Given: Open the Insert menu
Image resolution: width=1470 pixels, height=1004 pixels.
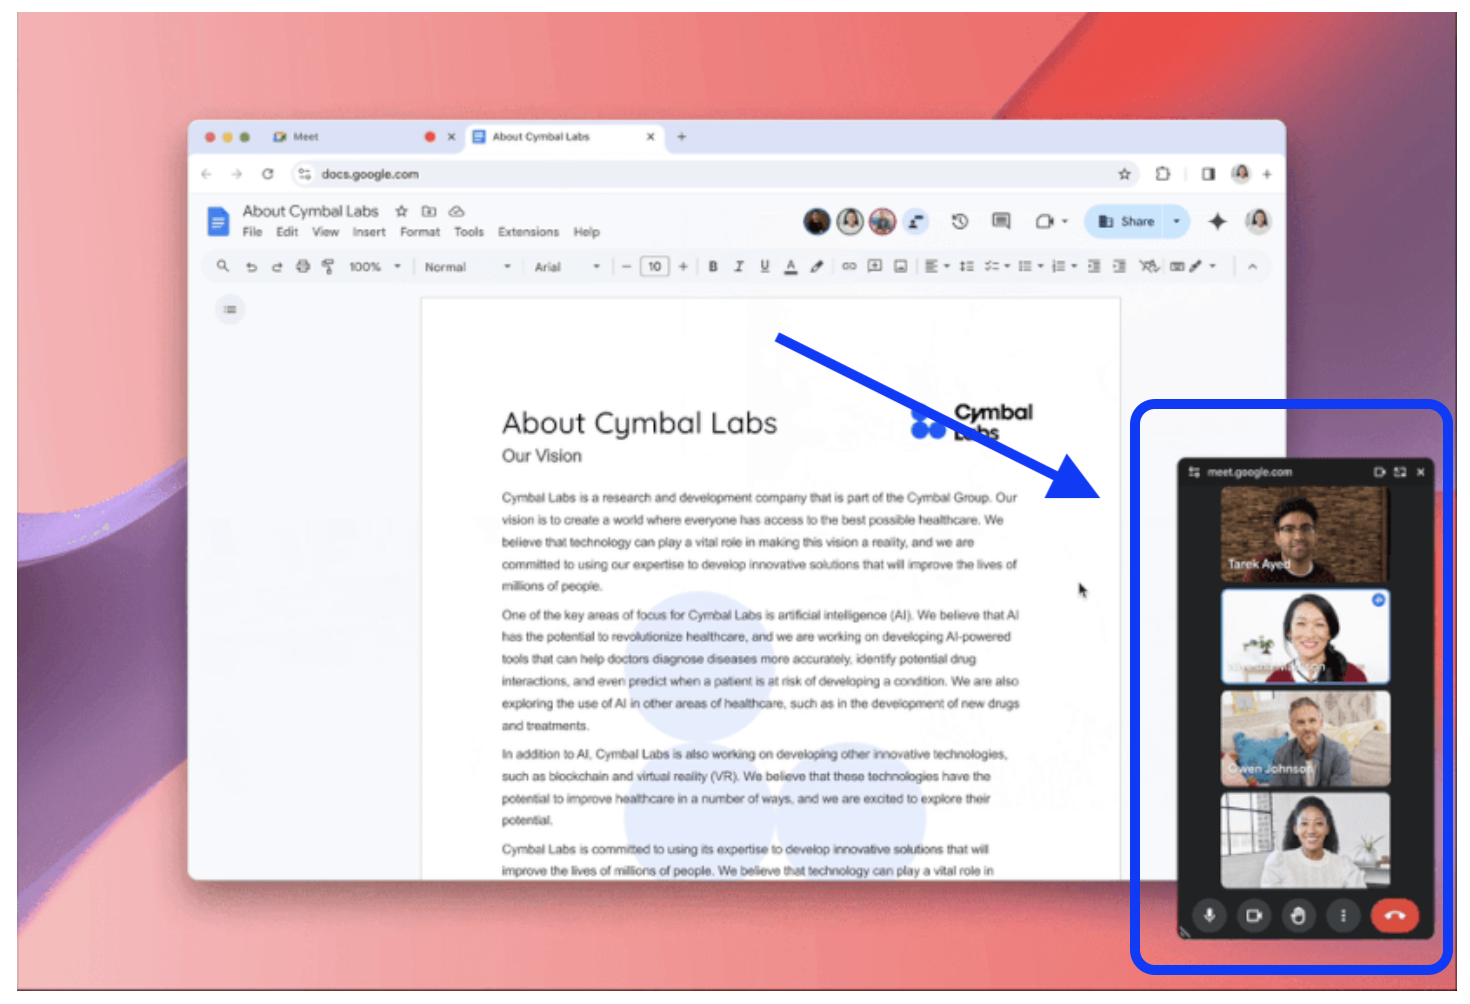Looking at the screenshot, I should [x=369, y=232].
